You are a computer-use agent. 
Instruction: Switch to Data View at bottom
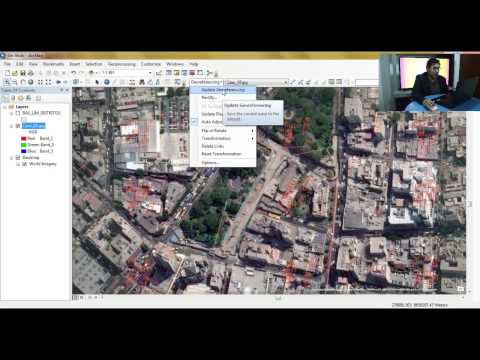tap(76, 297)
